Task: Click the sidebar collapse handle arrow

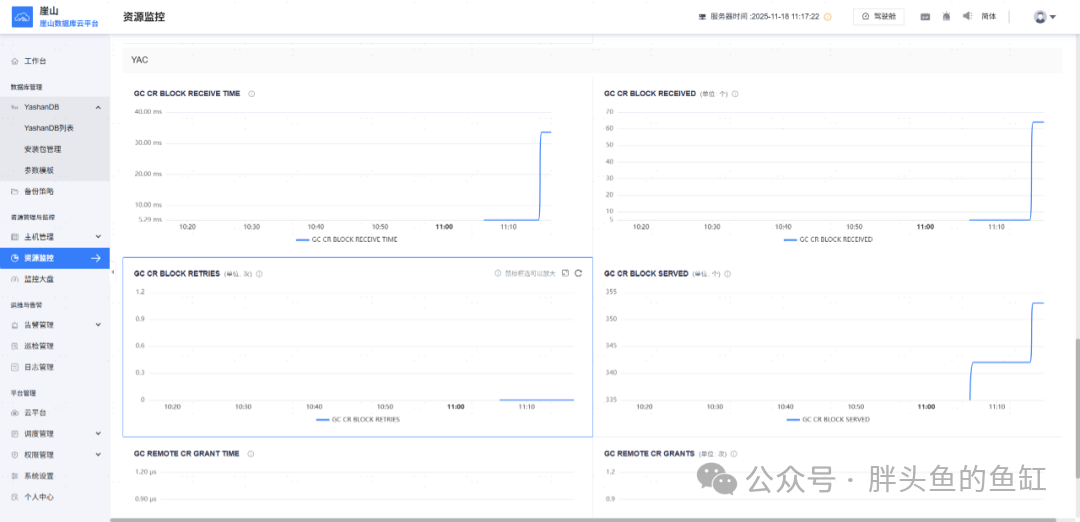Action: click(x=112, y=273)
